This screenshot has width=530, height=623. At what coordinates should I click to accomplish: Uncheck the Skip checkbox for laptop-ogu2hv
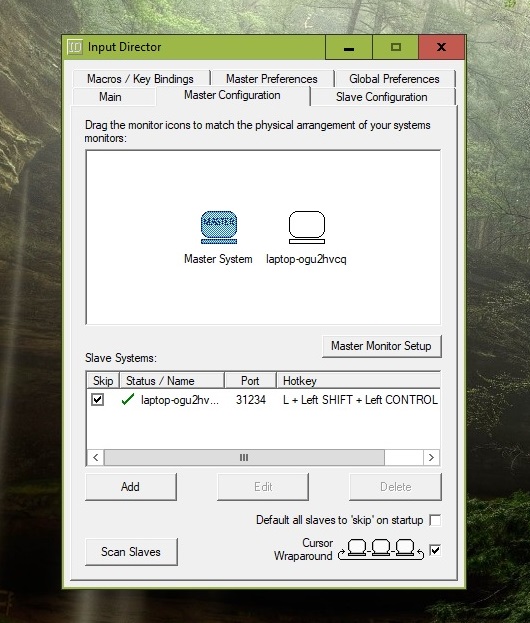(98, 399)
